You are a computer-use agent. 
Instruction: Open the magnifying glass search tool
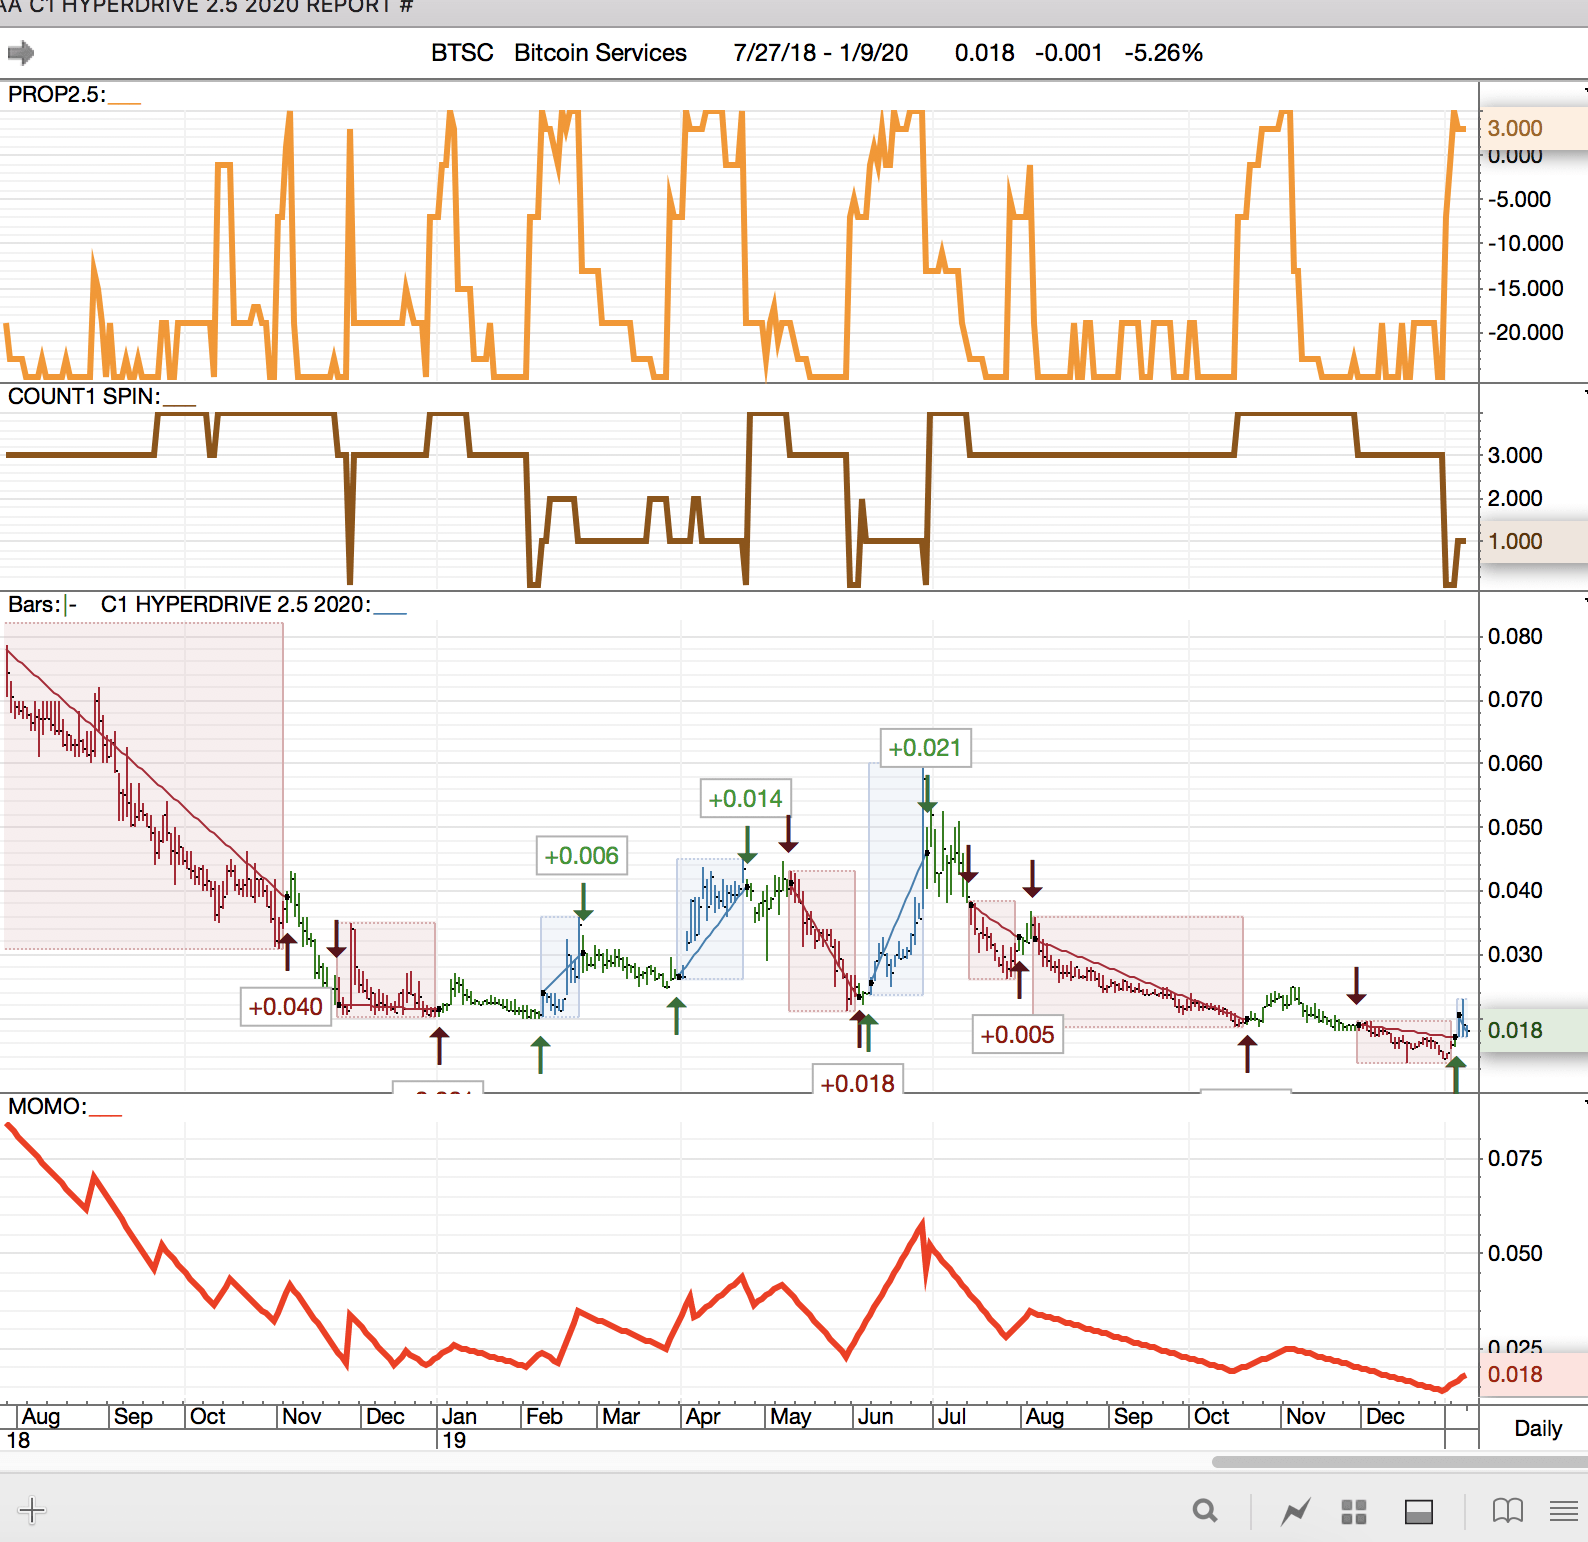[1205, 1511]
